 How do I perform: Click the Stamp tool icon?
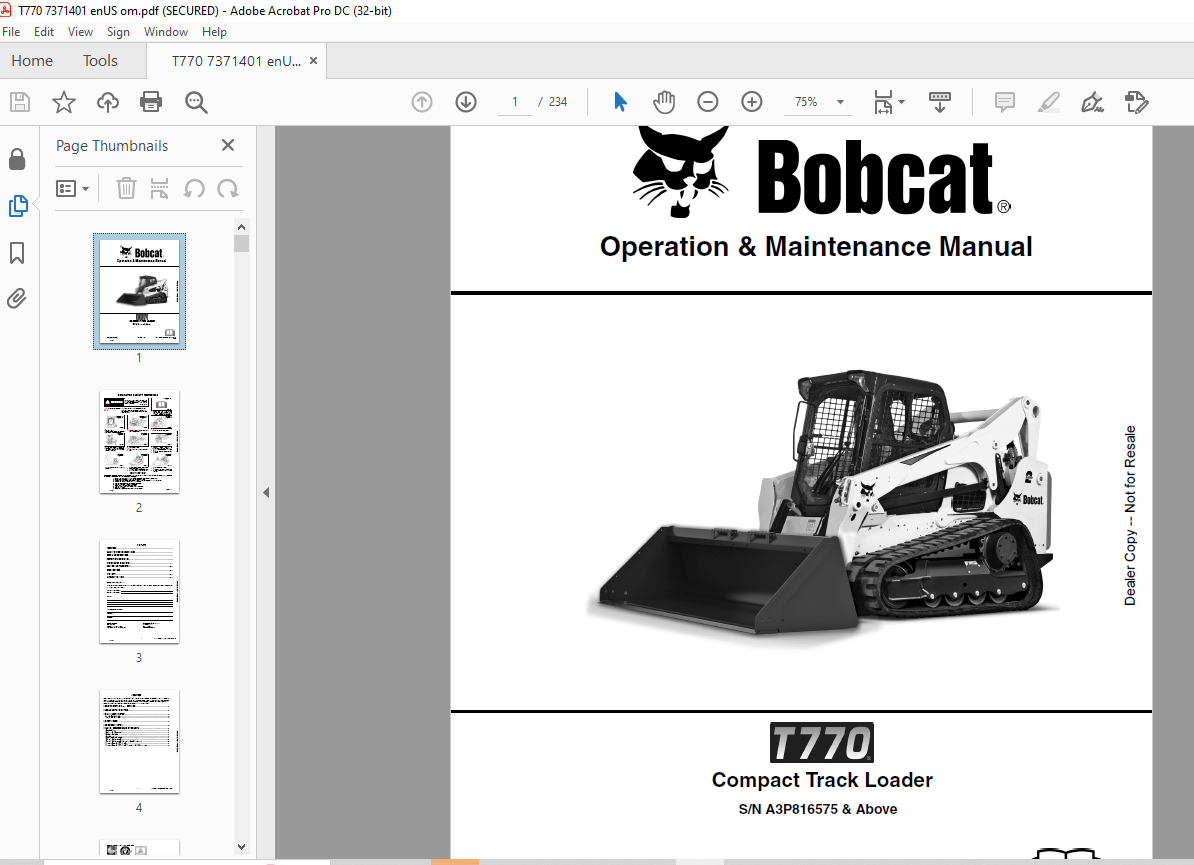pyautogui.click(x=1136, y=102)
